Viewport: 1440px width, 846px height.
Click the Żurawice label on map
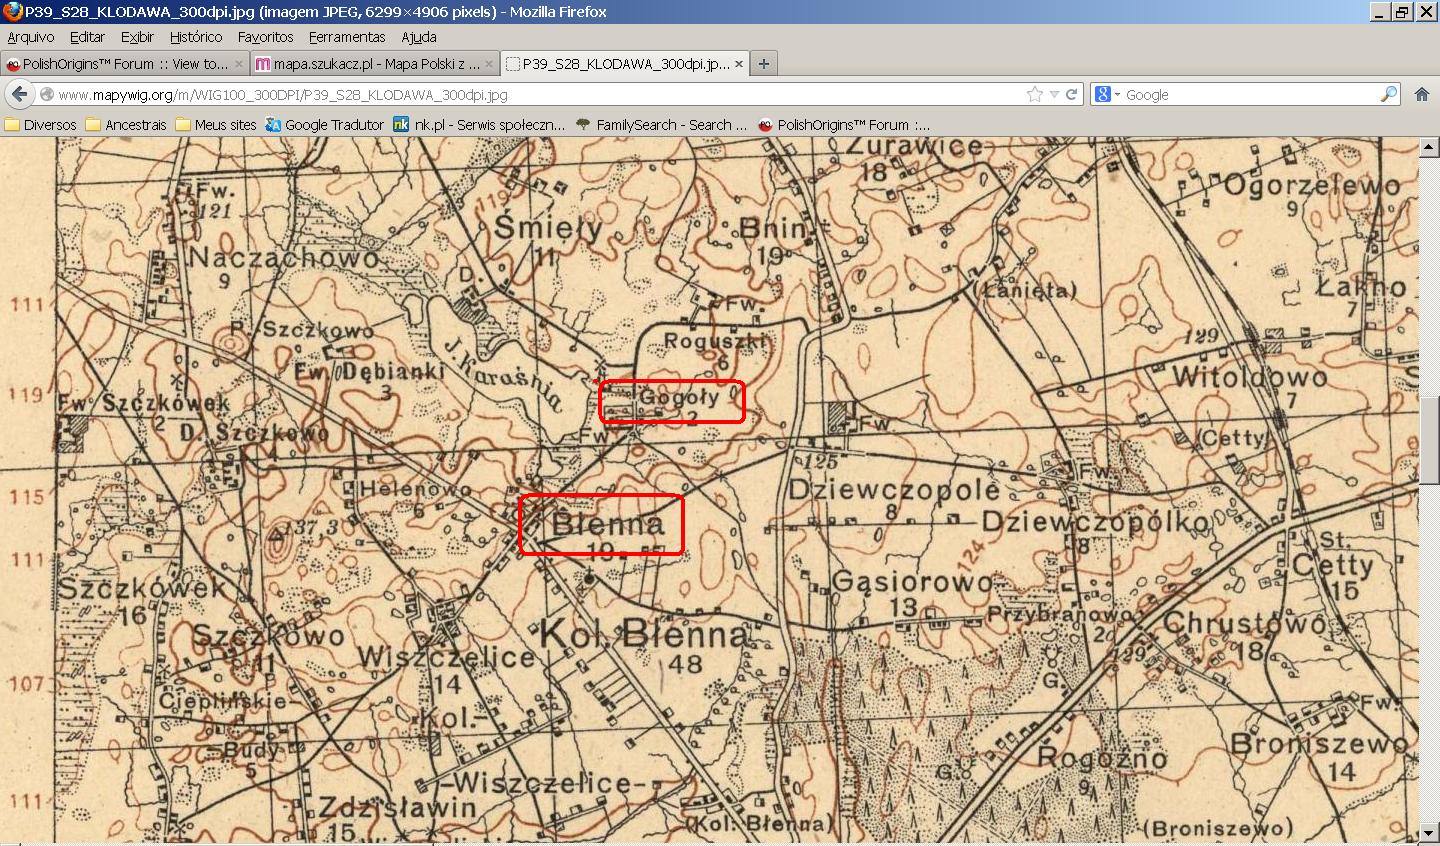click(x=915, y=148)
